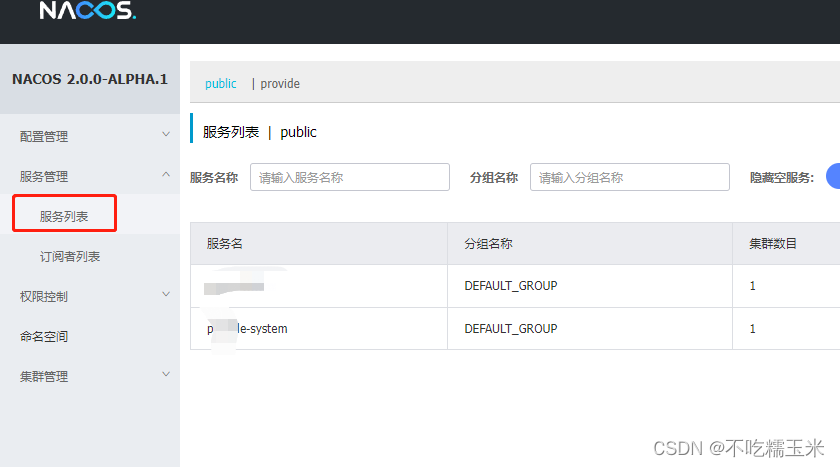
Task: Focus the 分组名称 search input
Action: tap(630, 177)
